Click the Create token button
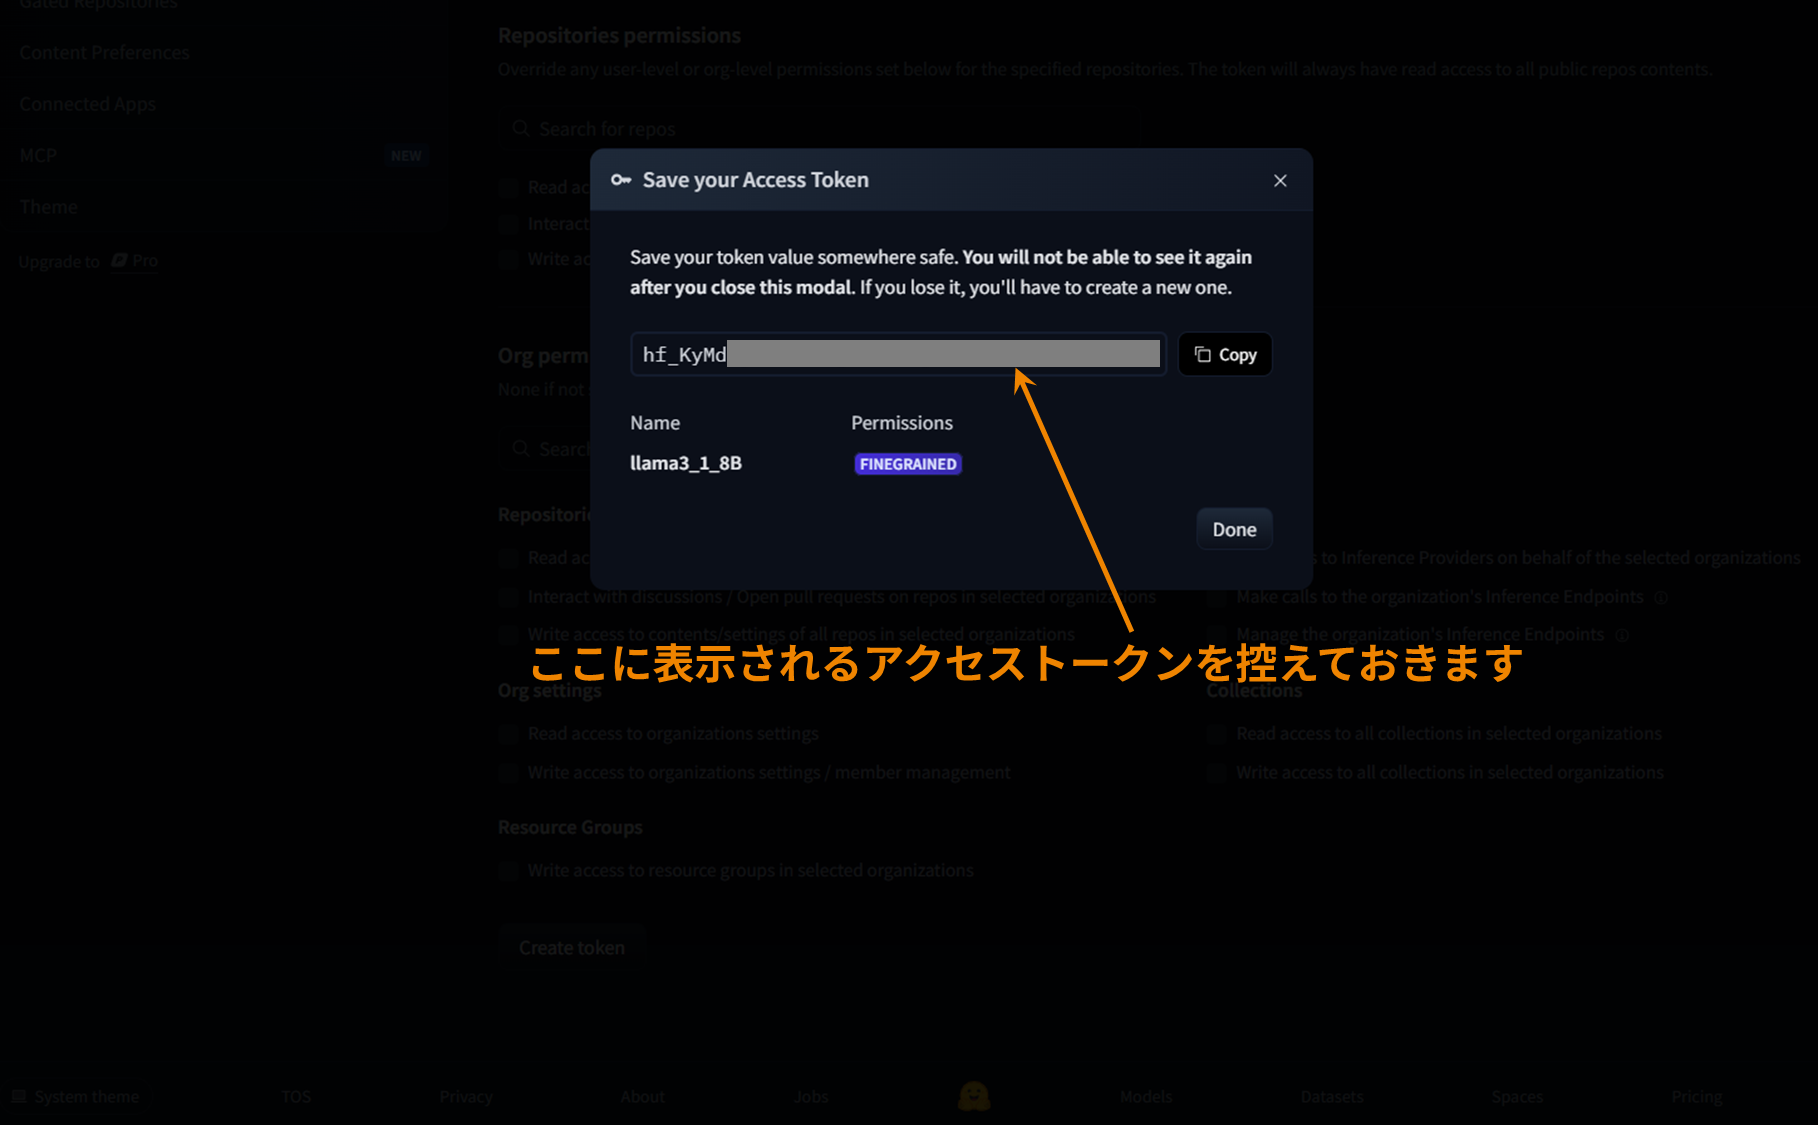Viewport: 1818px width, 1125px height. (x=571, y=948)
